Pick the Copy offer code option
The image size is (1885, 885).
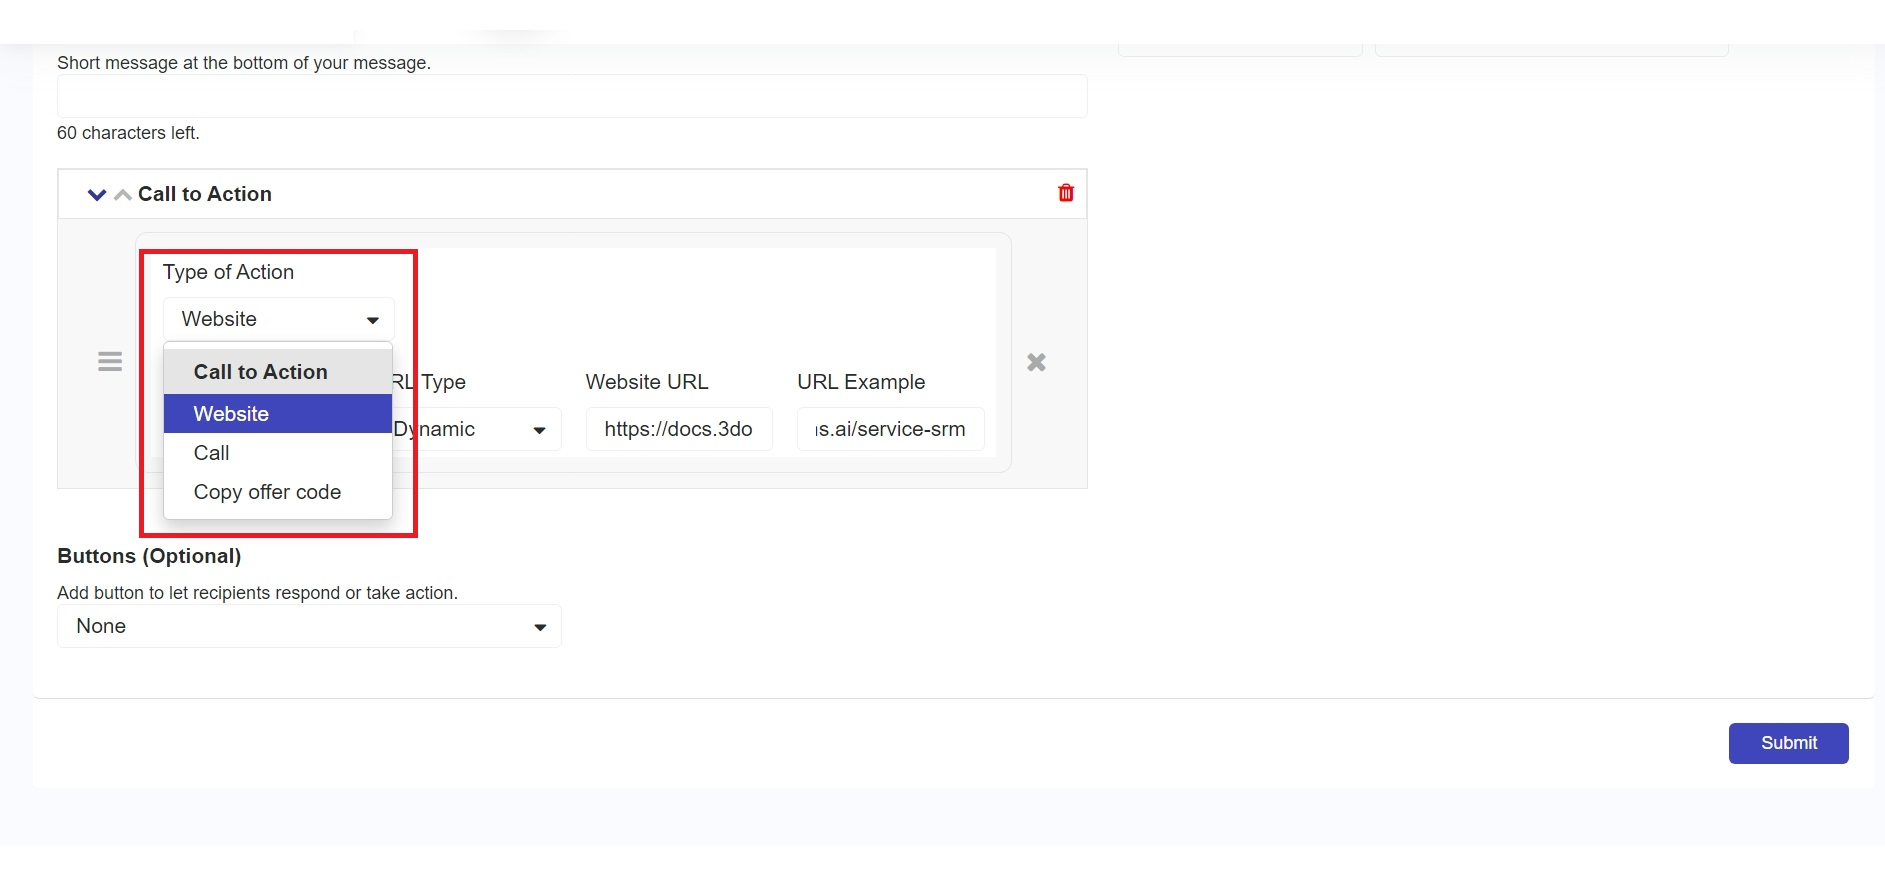[267, 492]
